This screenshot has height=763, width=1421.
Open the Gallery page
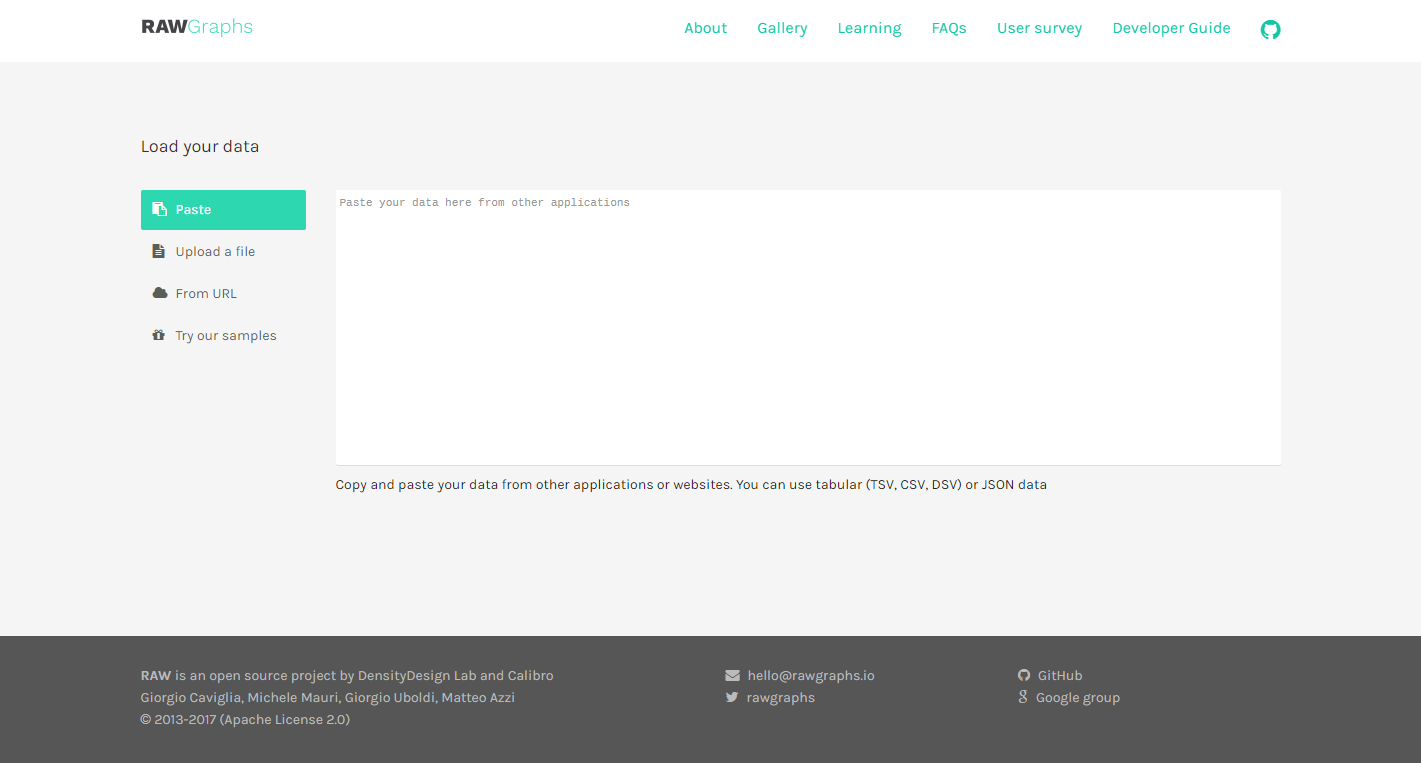[782, 28]
